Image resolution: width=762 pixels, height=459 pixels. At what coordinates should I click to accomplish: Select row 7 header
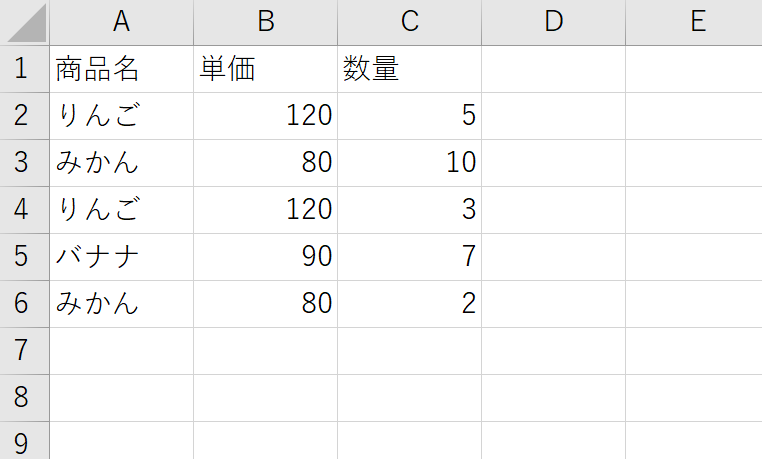click(x=24, y=351)
